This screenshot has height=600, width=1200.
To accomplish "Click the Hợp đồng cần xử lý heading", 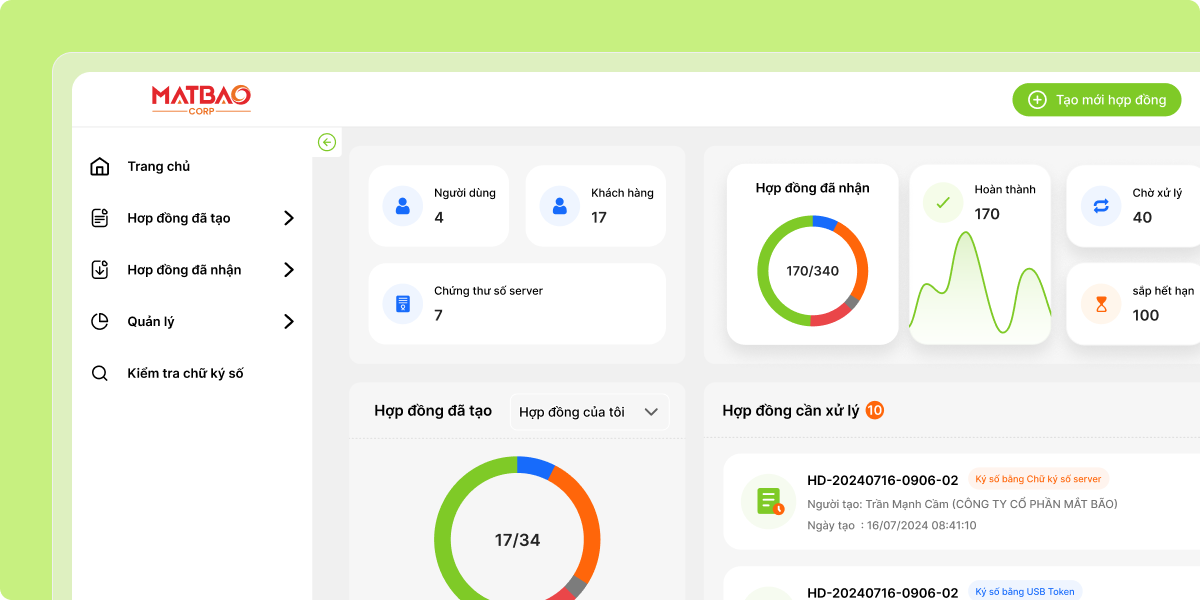I will [791, 410].
